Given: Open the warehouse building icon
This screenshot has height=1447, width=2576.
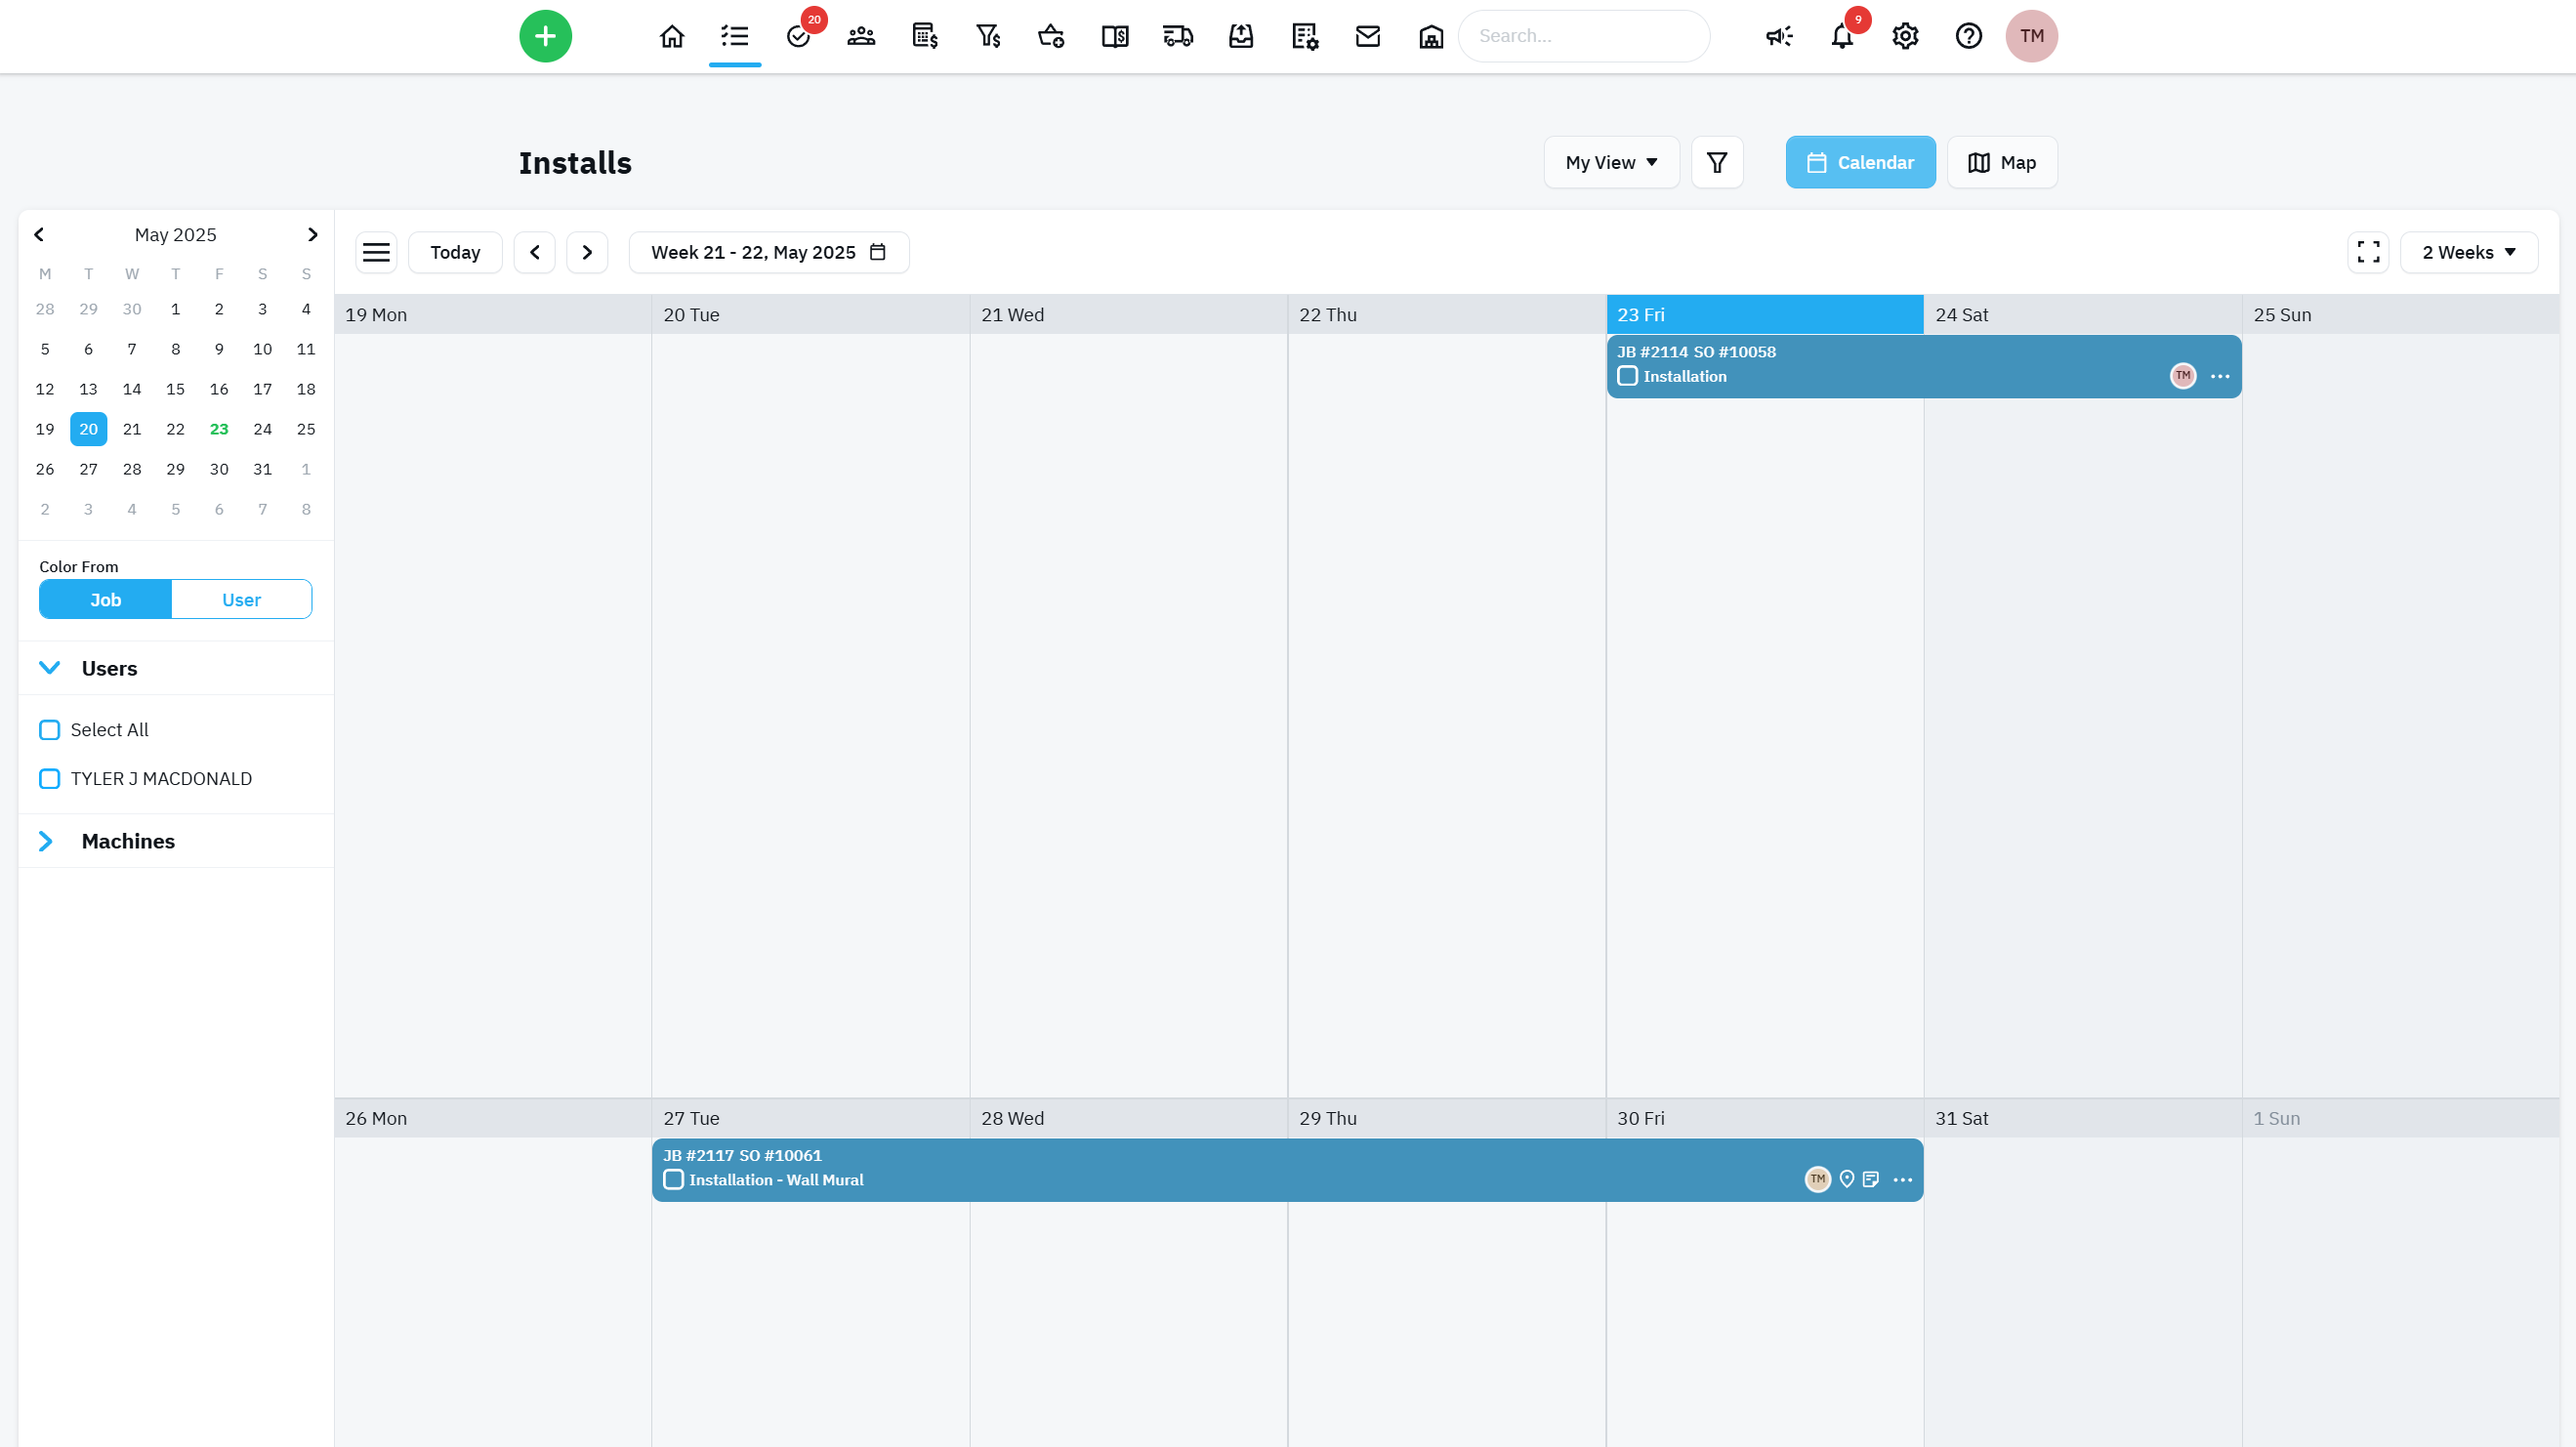Looking at the screenshot, I should point(1431,36).
